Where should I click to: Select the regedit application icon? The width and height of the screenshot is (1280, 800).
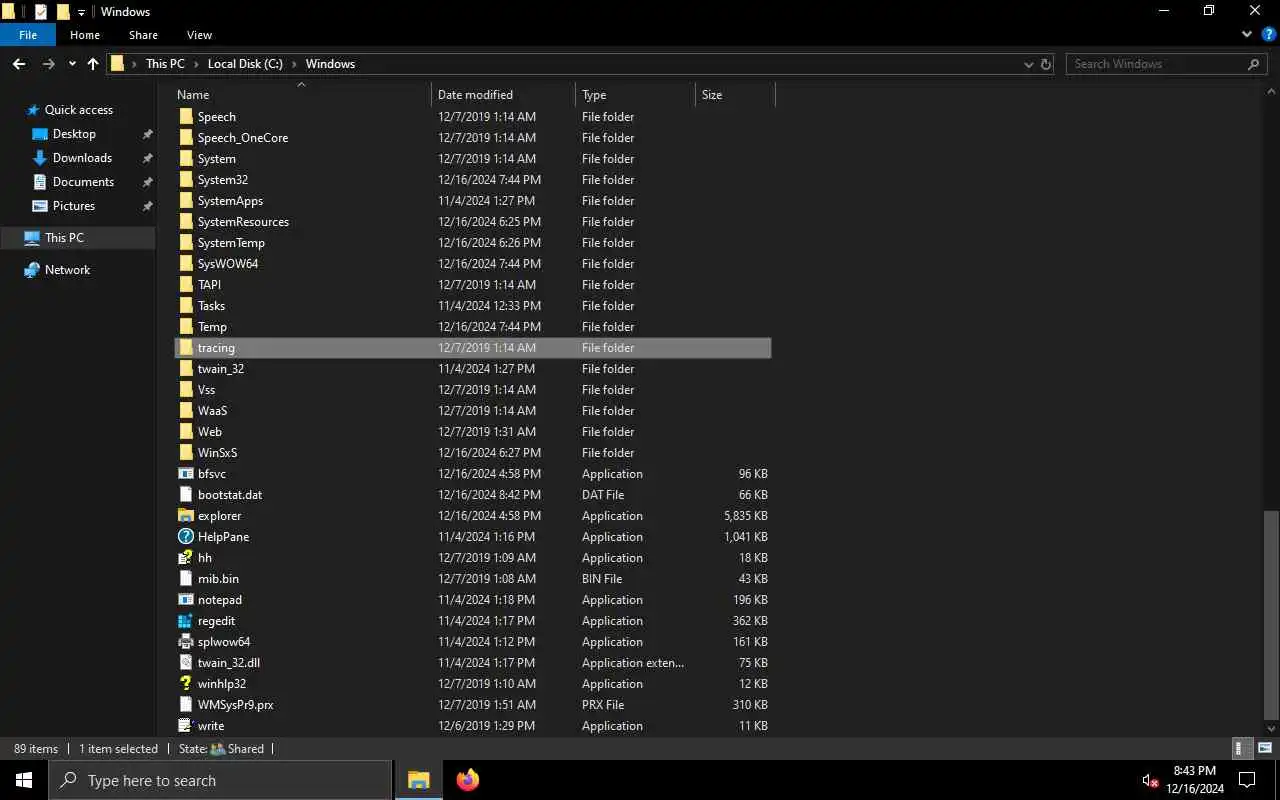[x=185, y=621]
